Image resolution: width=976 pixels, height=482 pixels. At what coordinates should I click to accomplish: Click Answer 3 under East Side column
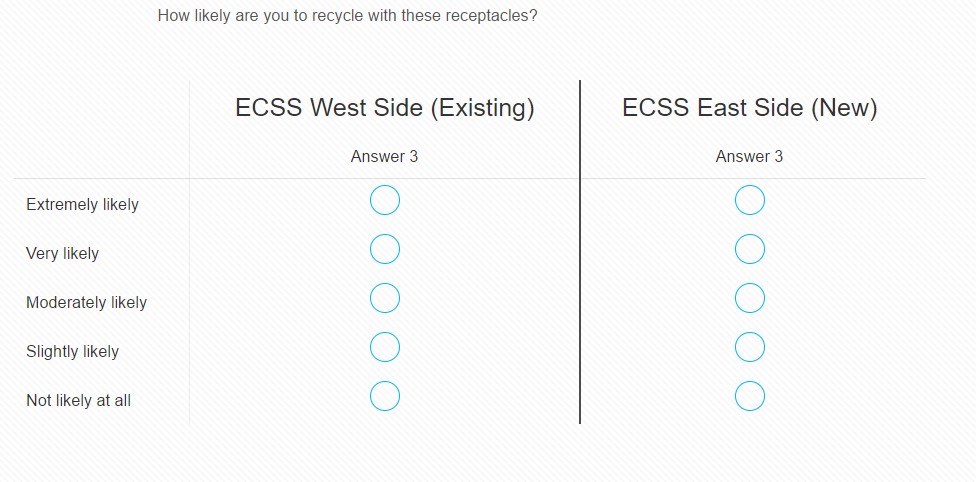tap(750, 157)
